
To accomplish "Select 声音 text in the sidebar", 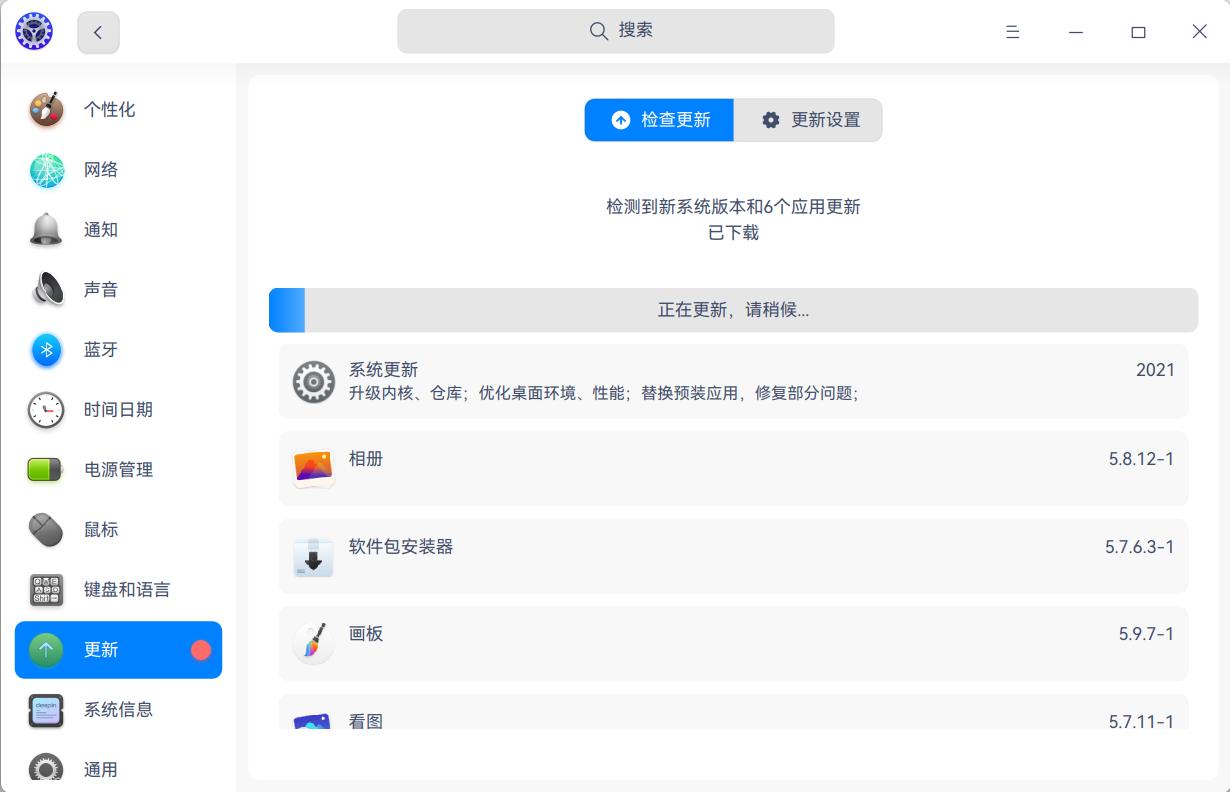I will coord(101,290).
